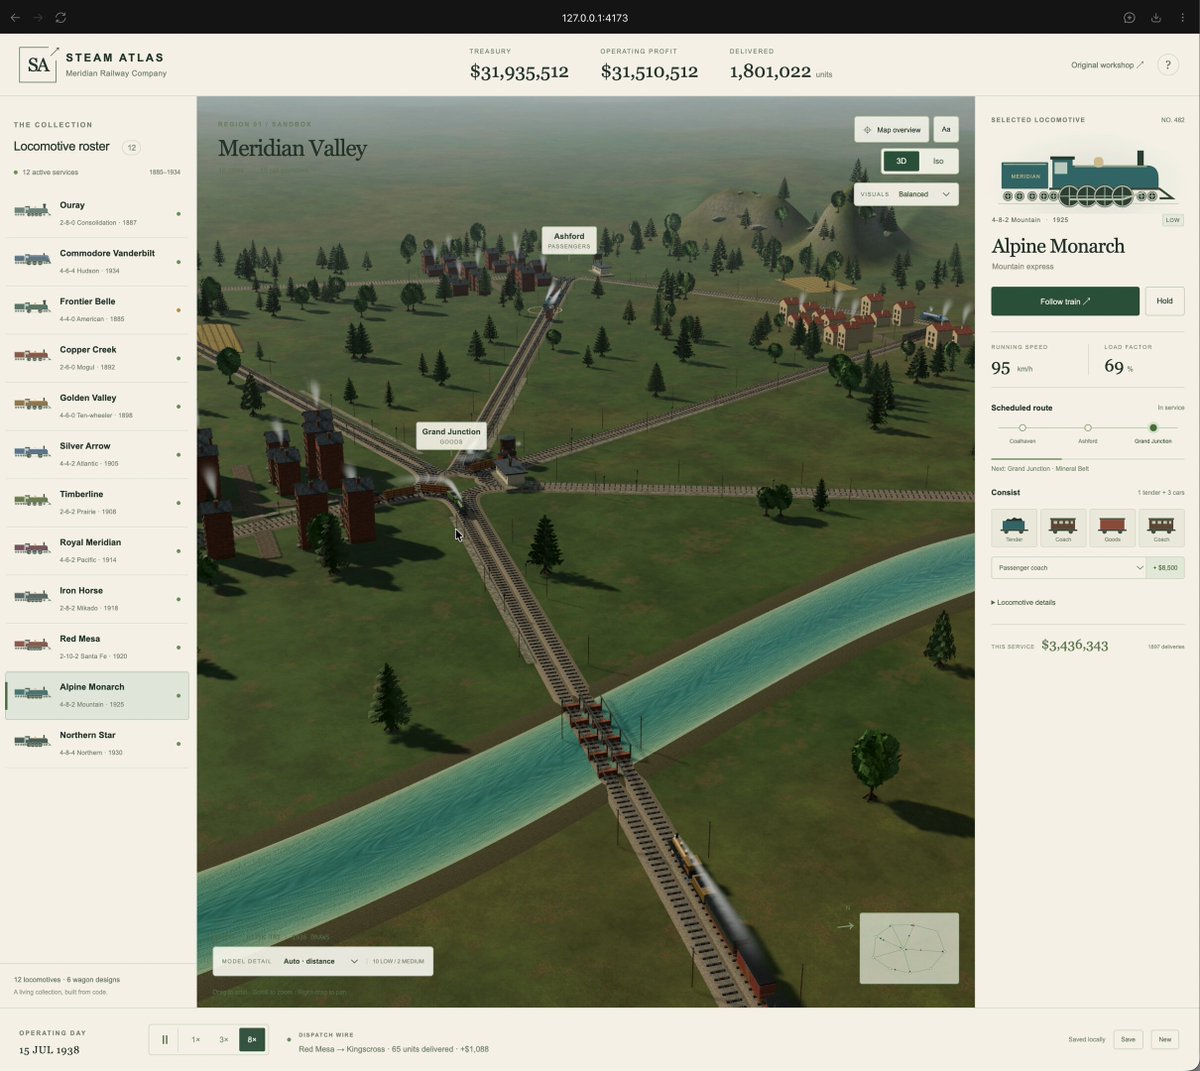
Task: Click the dispatch wire Red Mesa message
Action: coord(394,1049)
